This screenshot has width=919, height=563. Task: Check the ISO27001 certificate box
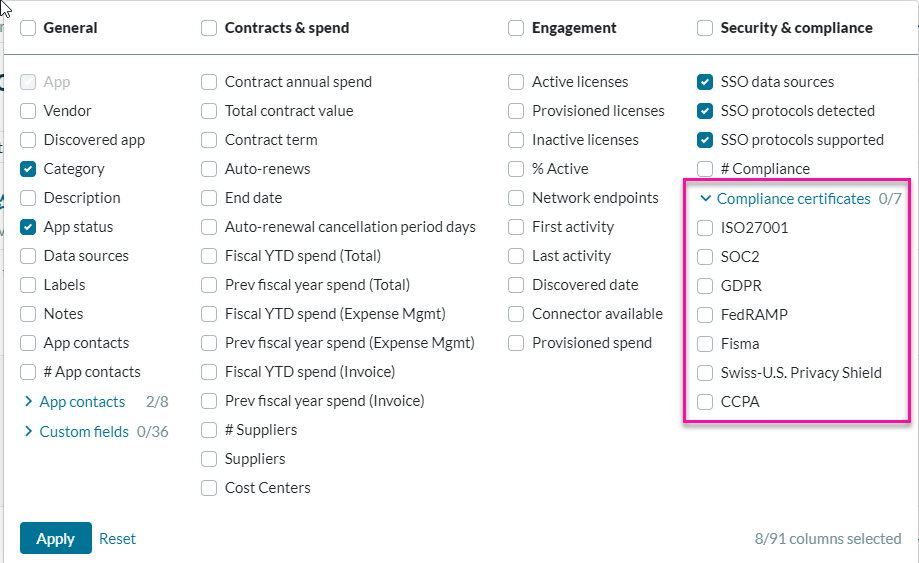pyautogui.click(x=705, y=228)
